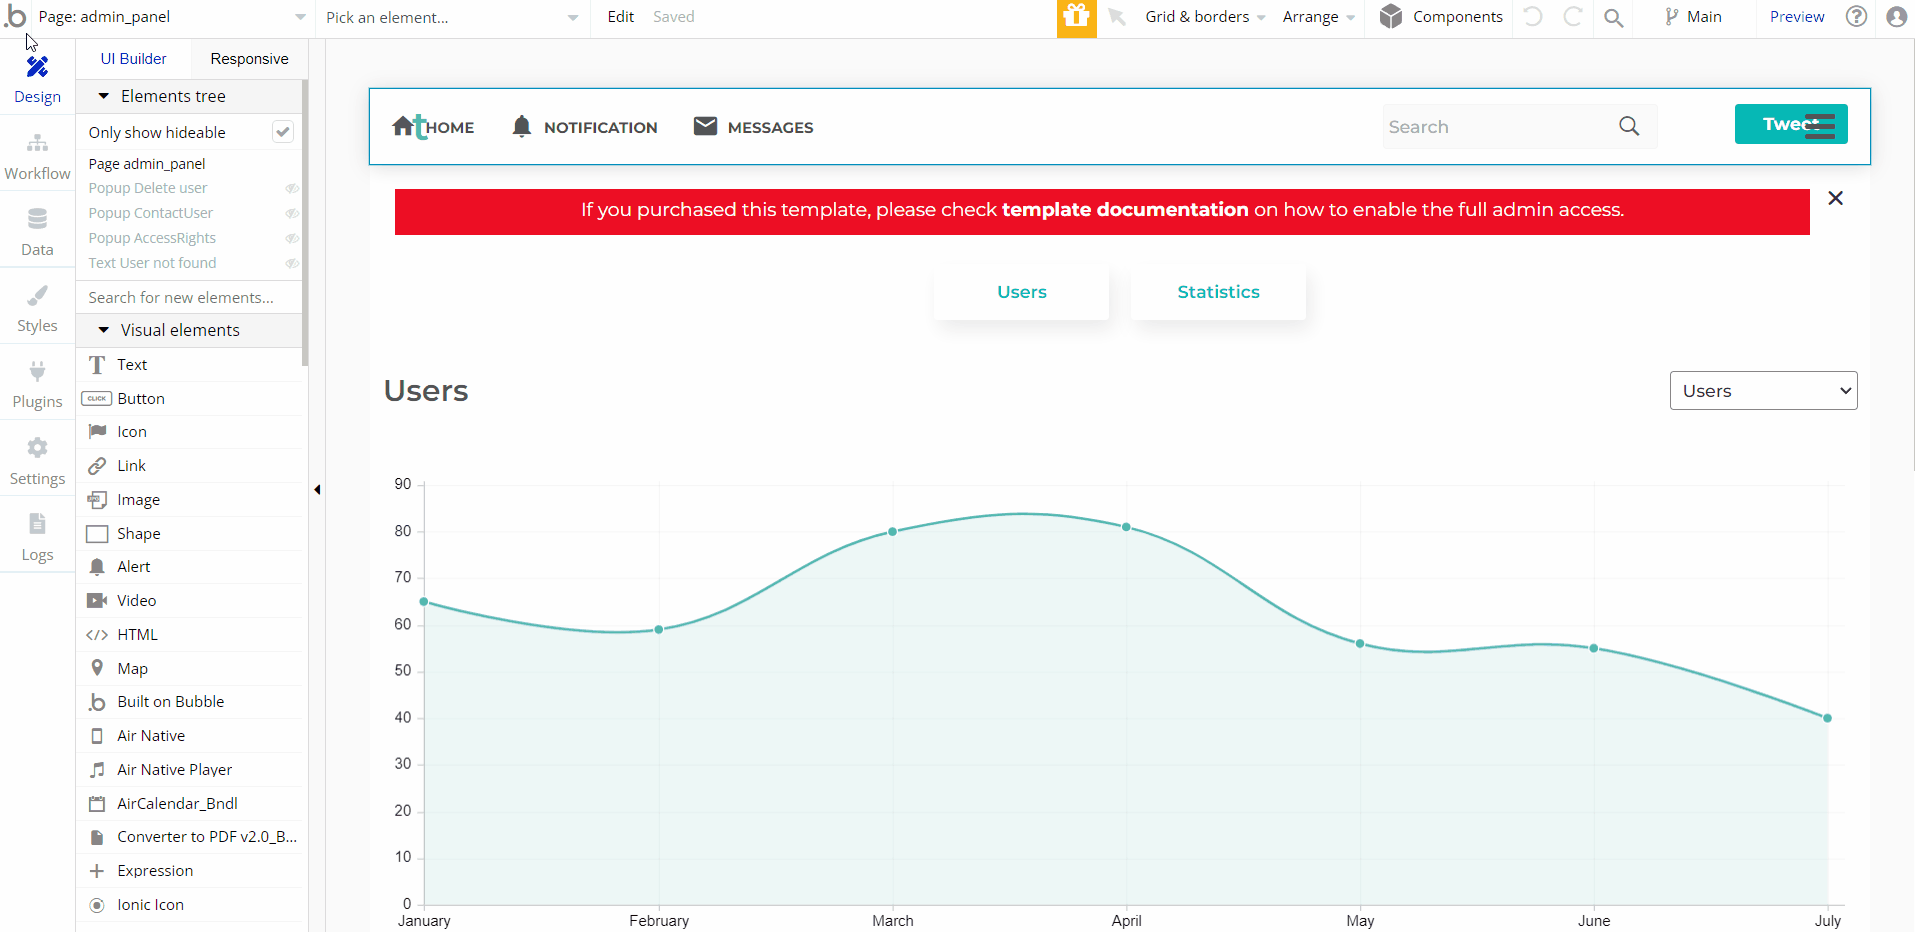The height and width of the screenshot is (932, 1915).
Task: Toggle visibility of Text User not found
Action: coord(292,263)
